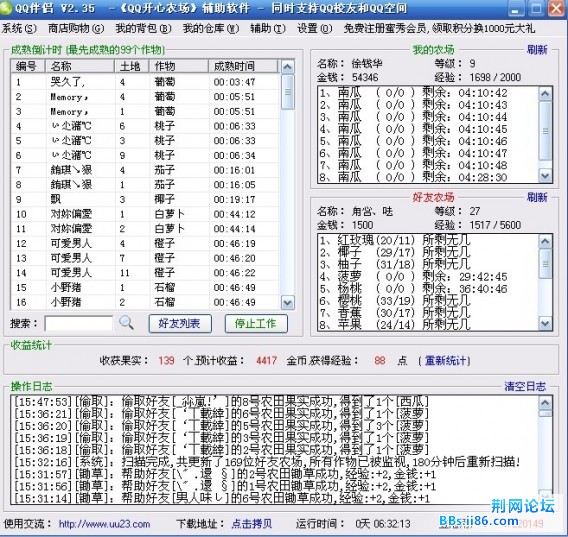568x537 pixels.
Task: Click the 免费注册蜜秀会员 promotion link
Action: [439, 29]
